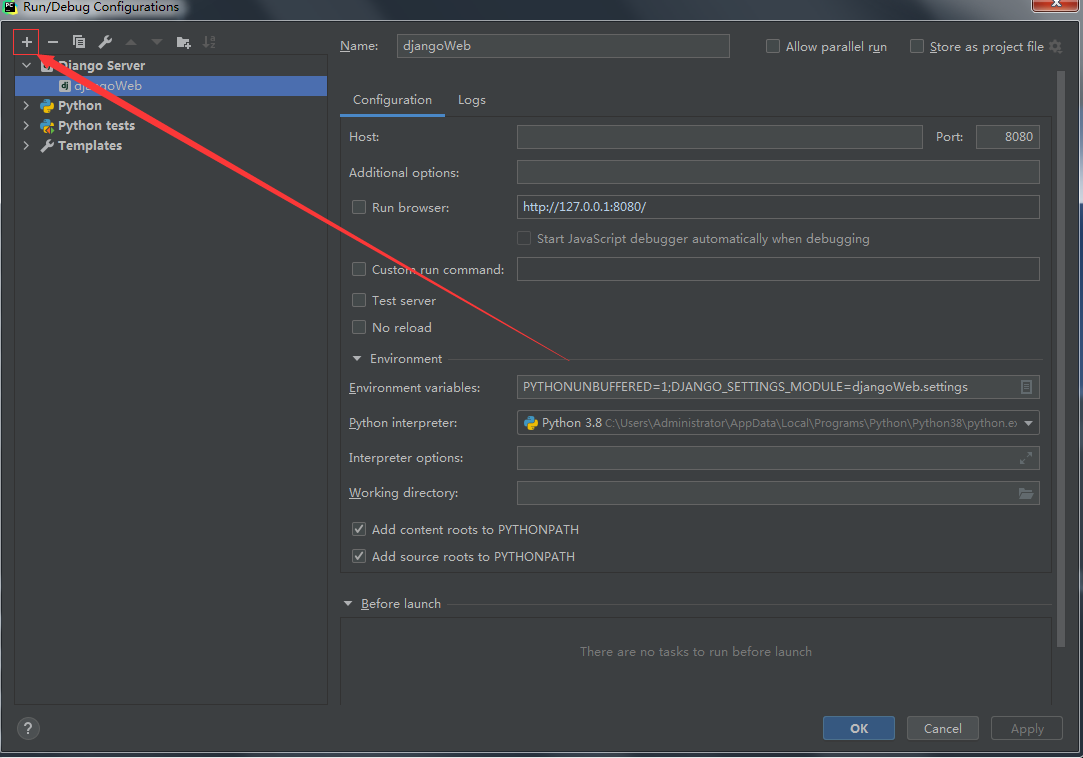Viewport: 1083px width, 758px height.
Task: Open the help question mark button
Action: pyautogui.click(x=28, y=728)
